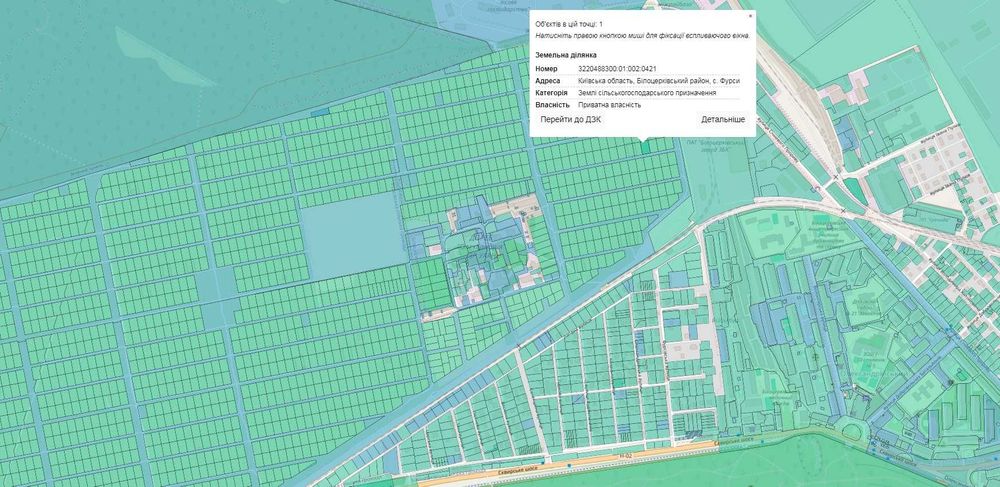The image size is (1000, 487).
Task: Click the H-shaped building outline
Action: coord(926,389)
